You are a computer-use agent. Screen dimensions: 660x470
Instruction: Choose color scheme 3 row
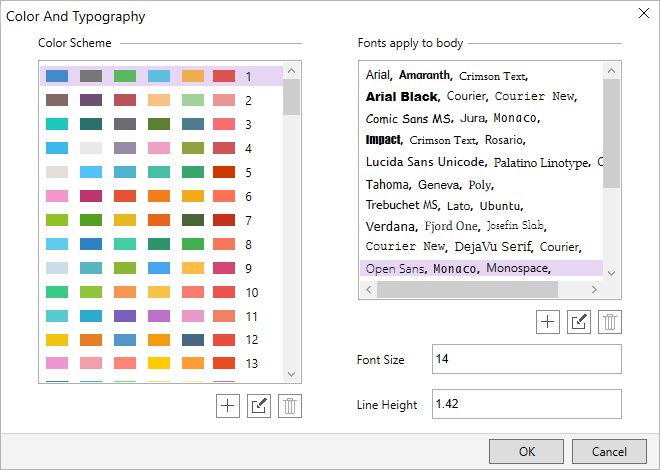coord(160,124)
